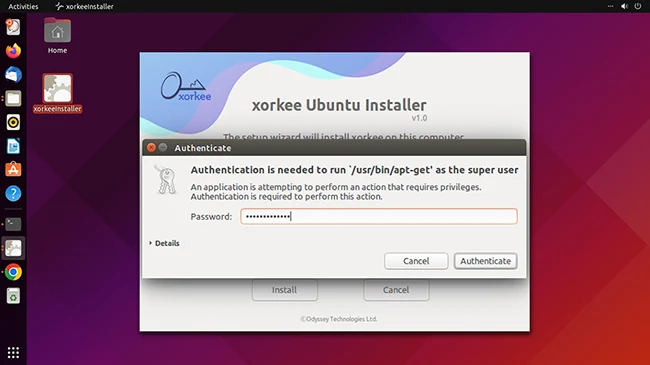Screen dimensions: 650x365
Task: Open the Home folder desktop icon
Action: (57, 36)
